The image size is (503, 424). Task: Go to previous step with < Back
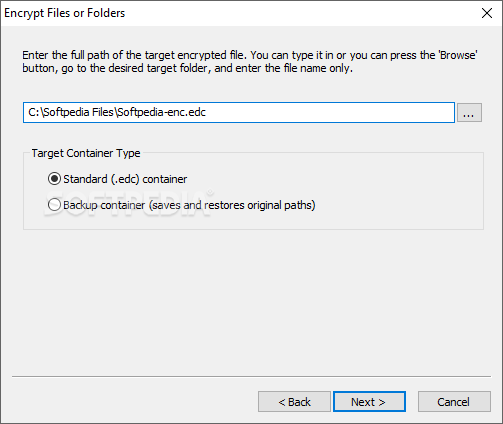pos(294,402)
